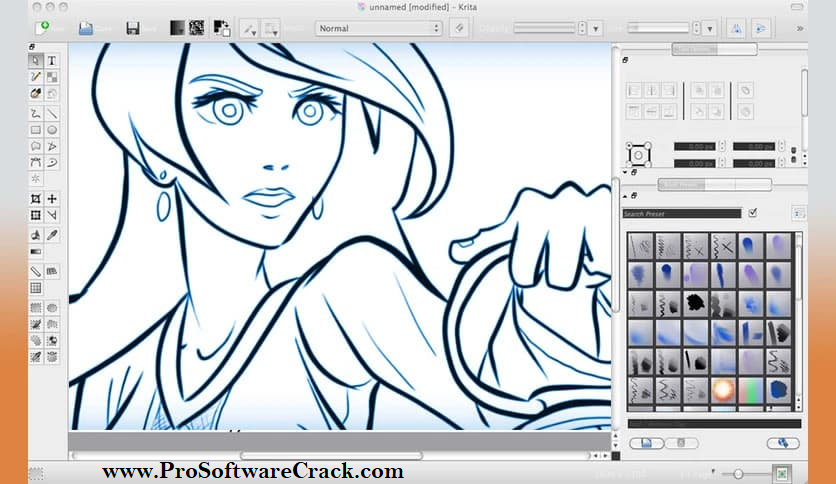Choose the black ink blot brush preset
This screenshot has height=484, width=836.
695,303
